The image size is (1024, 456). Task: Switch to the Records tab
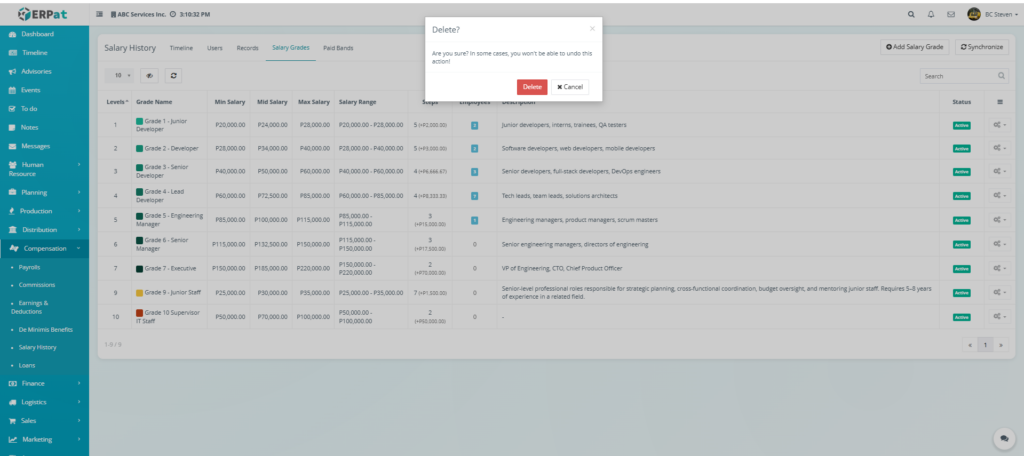point(248,48)
